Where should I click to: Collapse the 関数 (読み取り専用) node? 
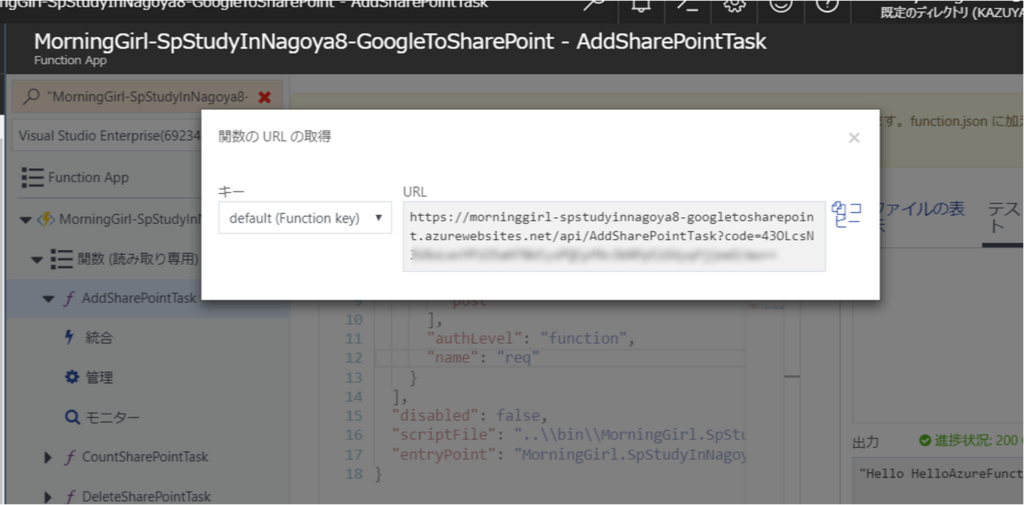click(37, 259)
